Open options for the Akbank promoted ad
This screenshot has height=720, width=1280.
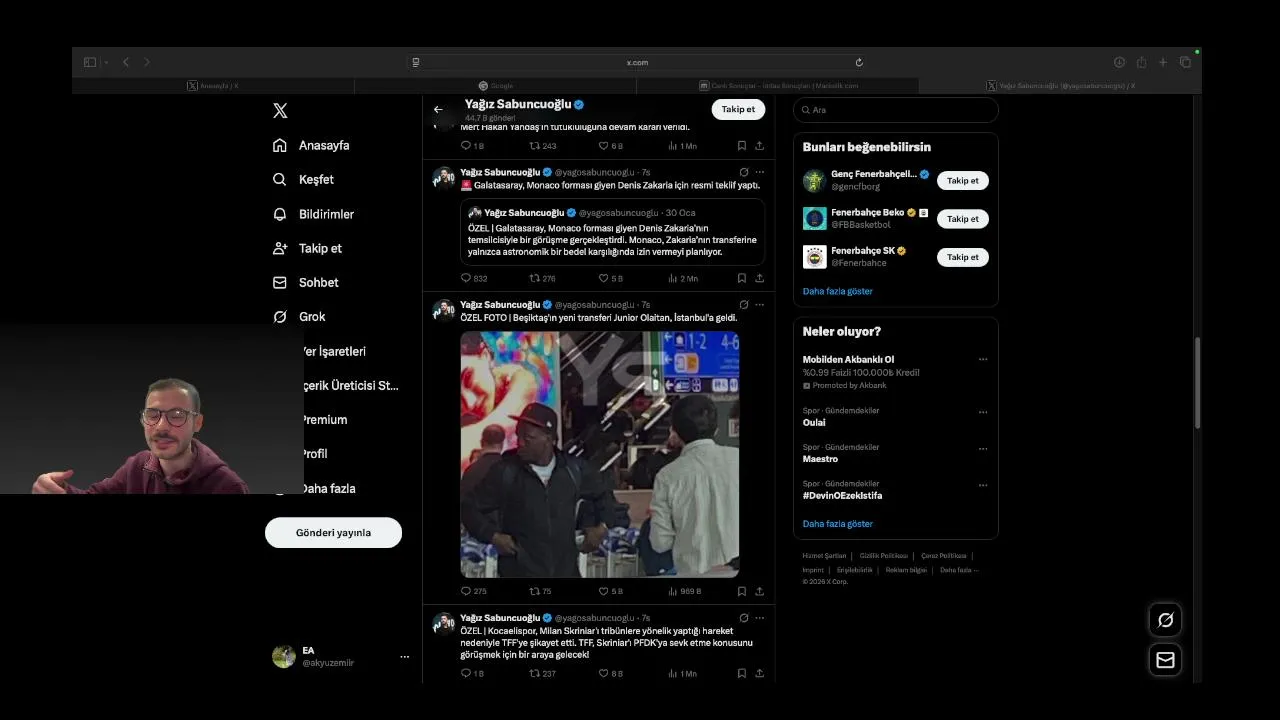[x=983, y=360]
